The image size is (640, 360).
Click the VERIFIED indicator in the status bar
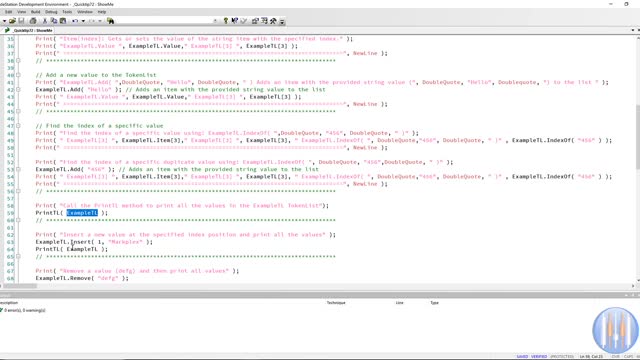pos(539,357)
